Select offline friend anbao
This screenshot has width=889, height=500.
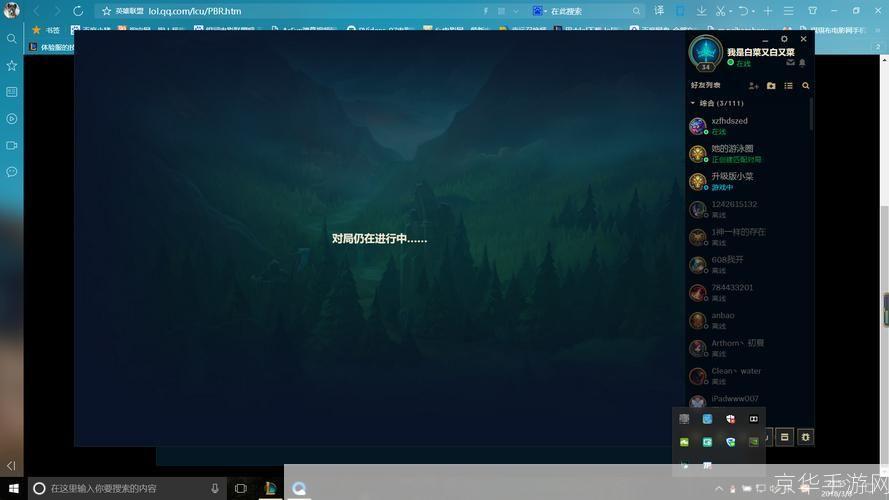click(x=748, y=320)
